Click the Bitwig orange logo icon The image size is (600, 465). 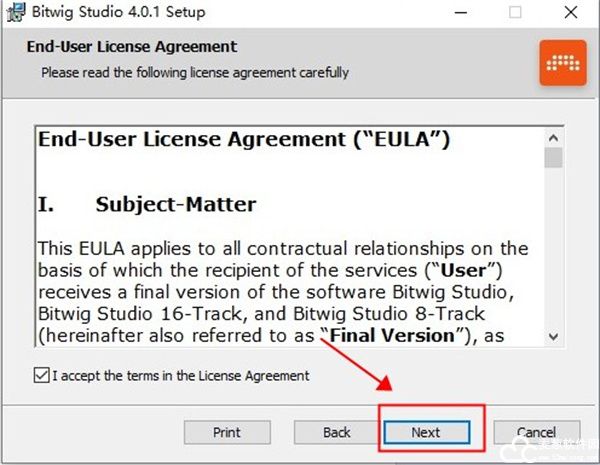pos(563,63)
